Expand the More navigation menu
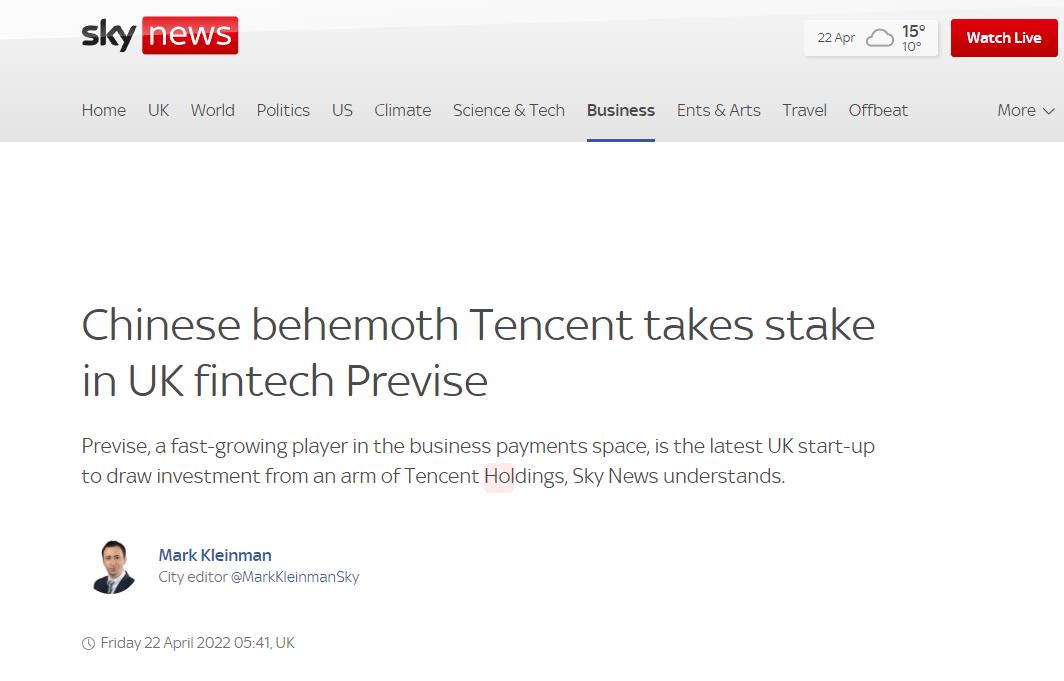 click(1025, 110)
